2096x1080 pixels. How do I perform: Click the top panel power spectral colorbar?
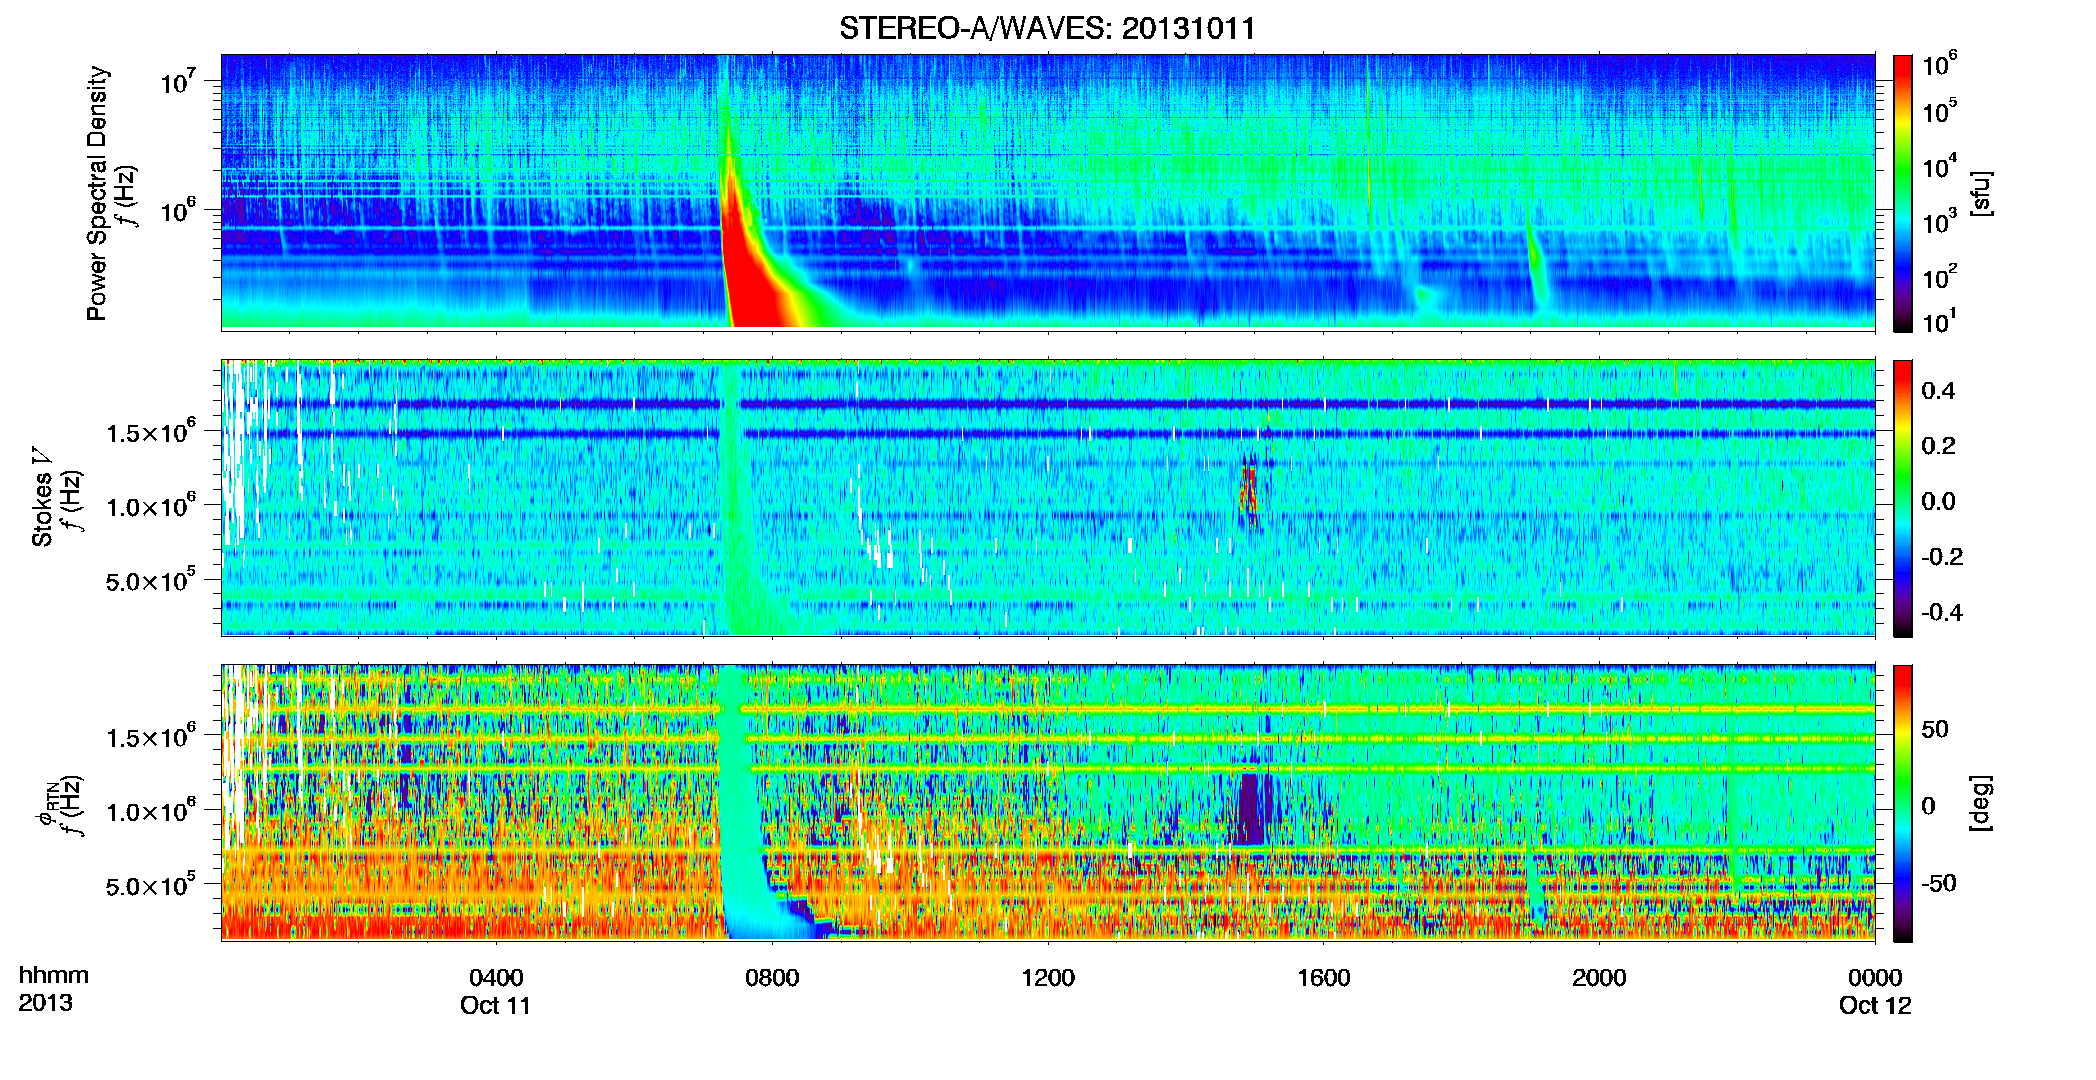tap(1902, 193)
